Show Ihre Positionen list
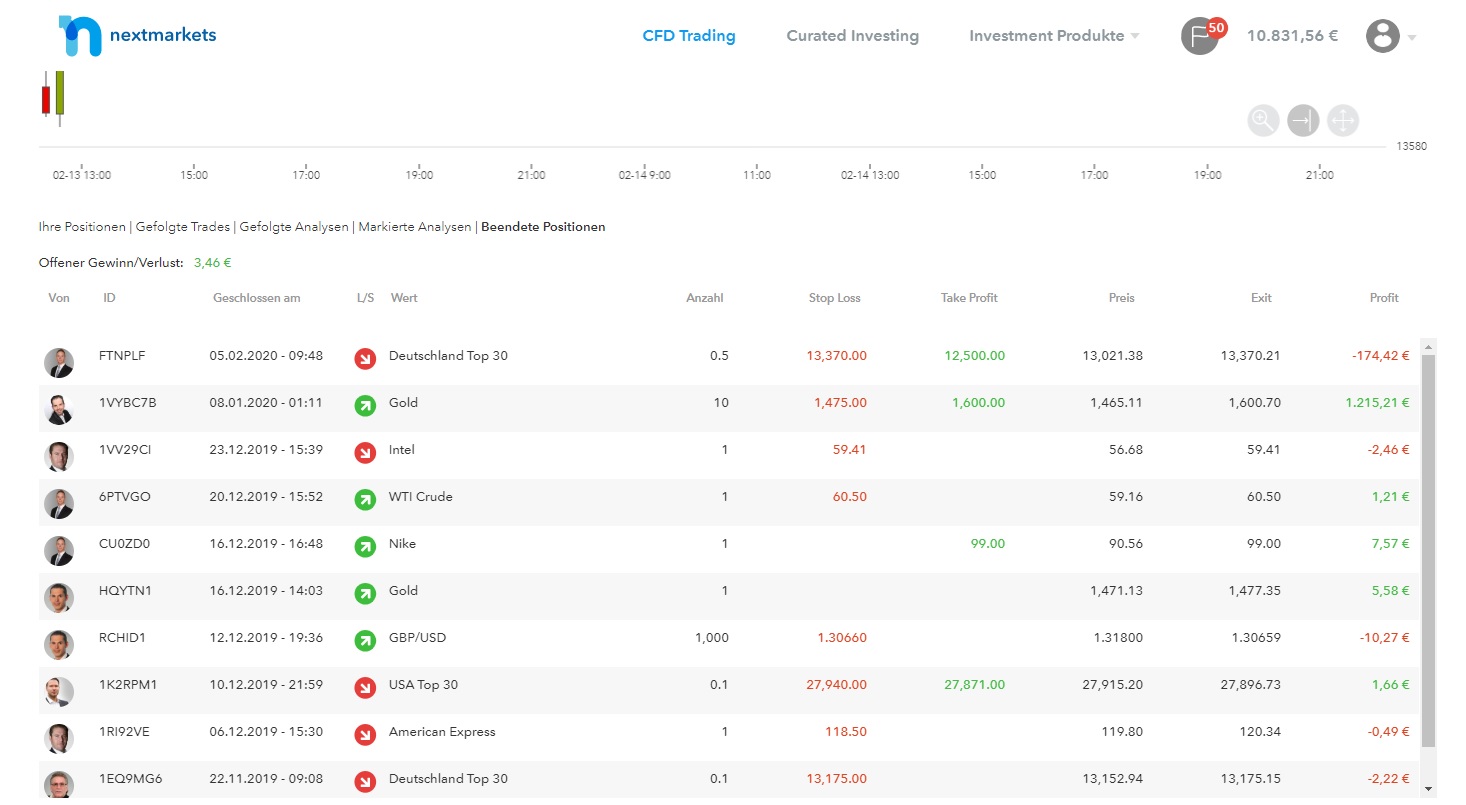Screen dimensions: 1466x805 point(82,227)
